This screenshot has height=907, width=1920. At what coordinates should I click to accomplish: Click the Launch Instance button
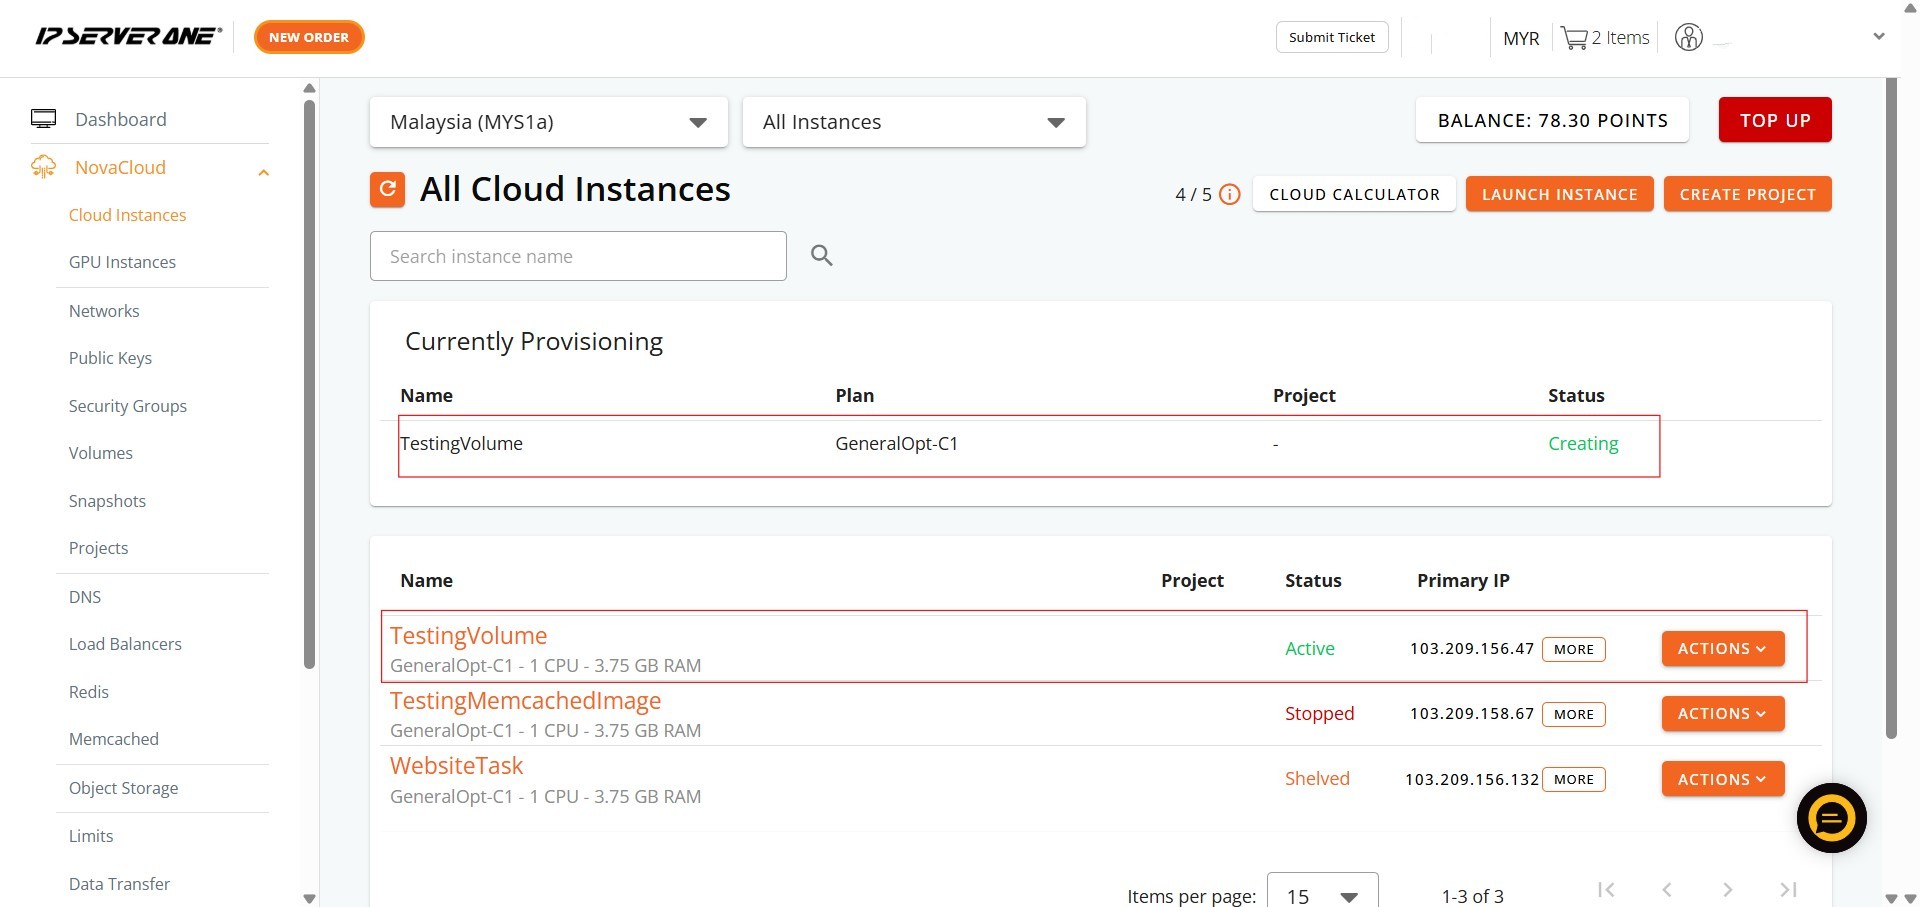click(x=1559, y=194)
